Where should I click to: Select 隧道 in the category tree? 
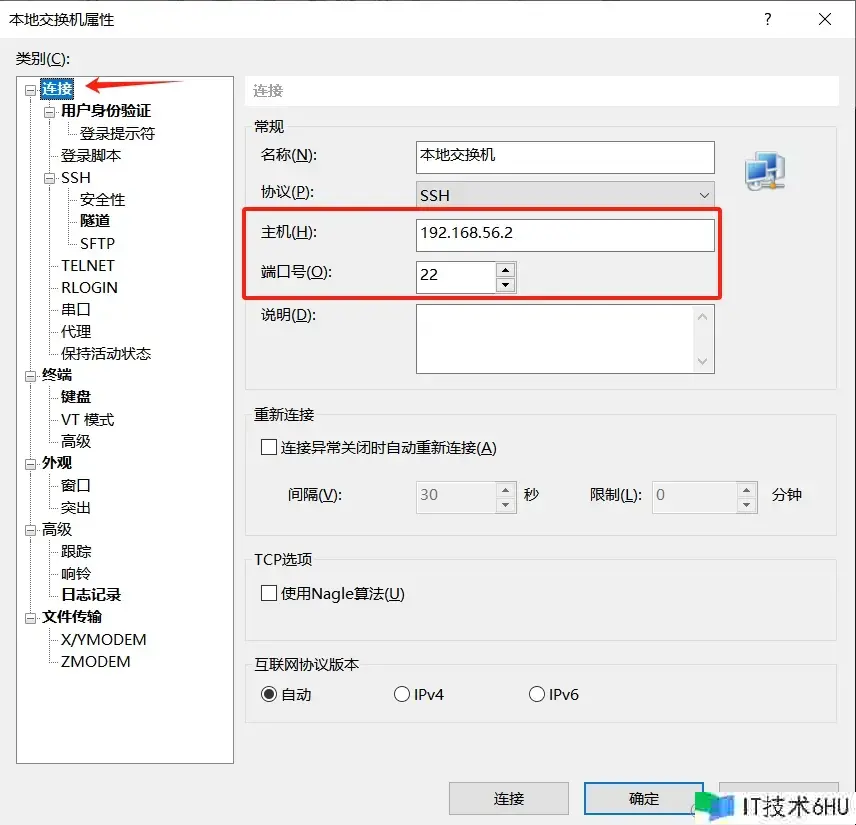(x=95, y=221)
